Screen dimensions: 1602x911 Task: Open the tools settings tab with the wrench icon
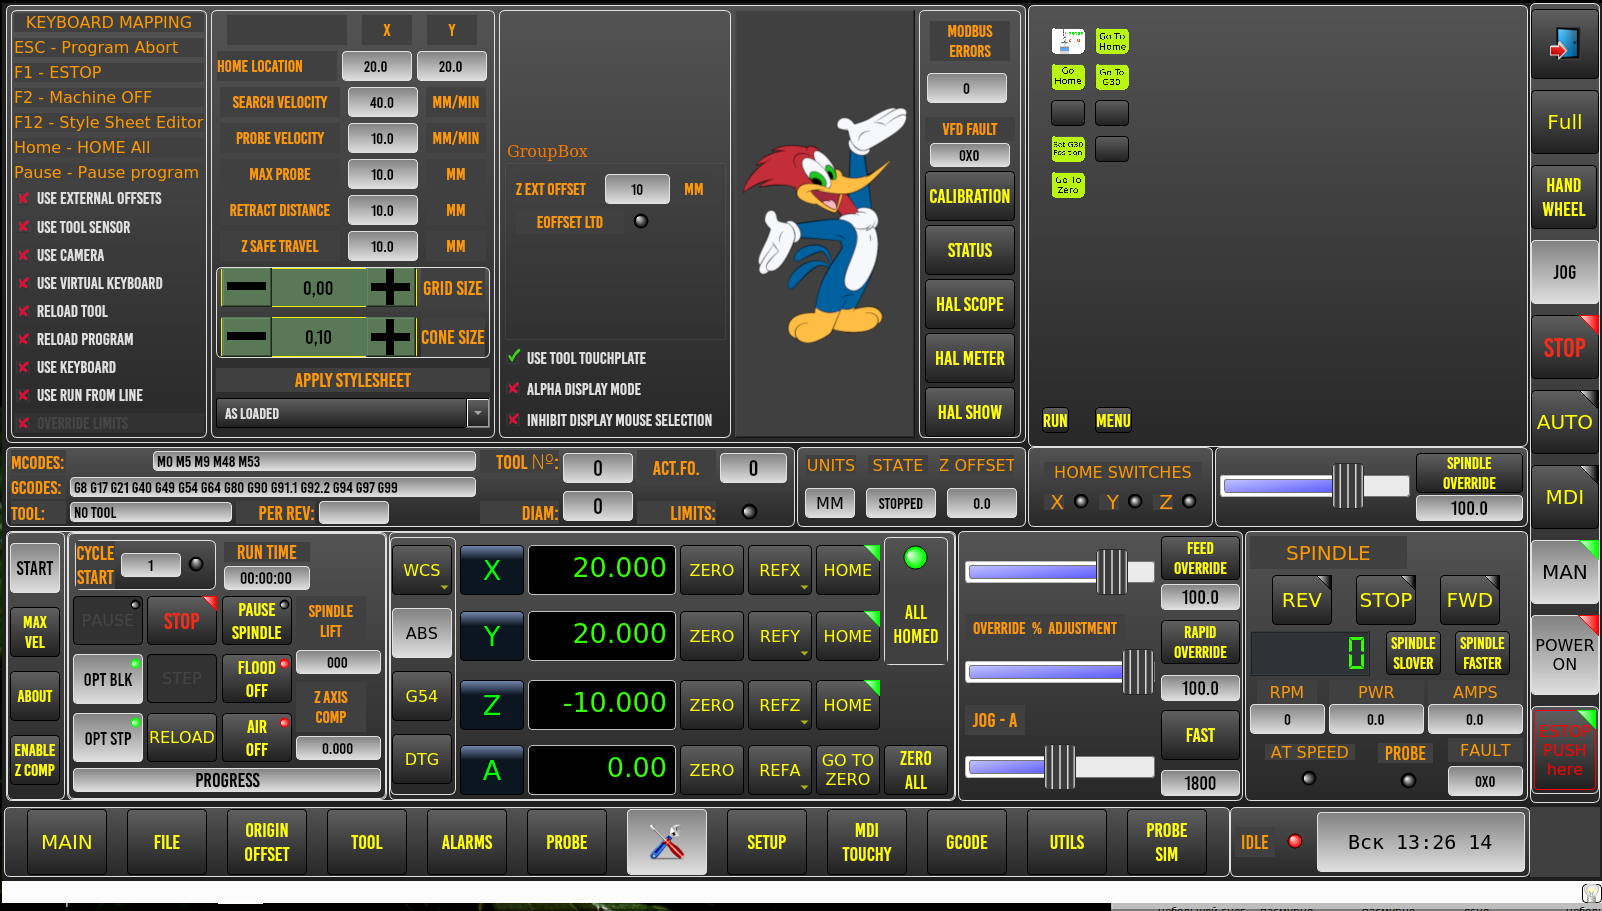(667, 842)
